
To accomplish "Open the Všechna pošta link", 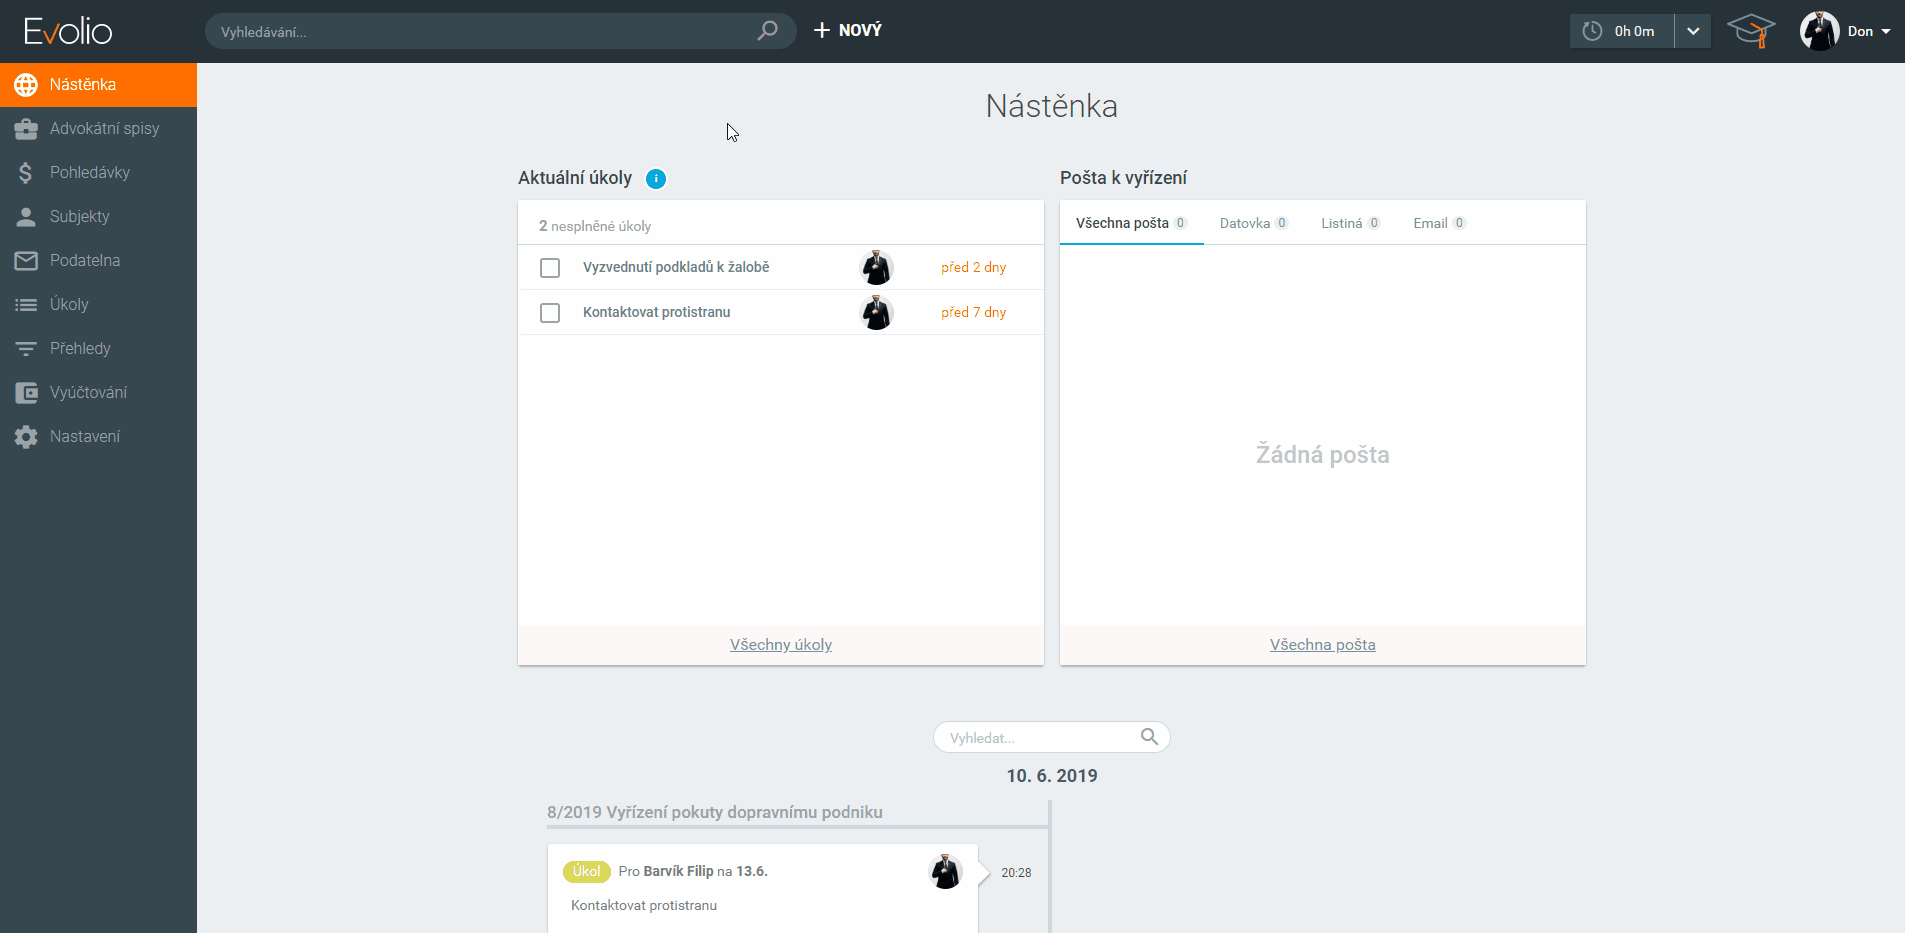I will pos(1322,645).
